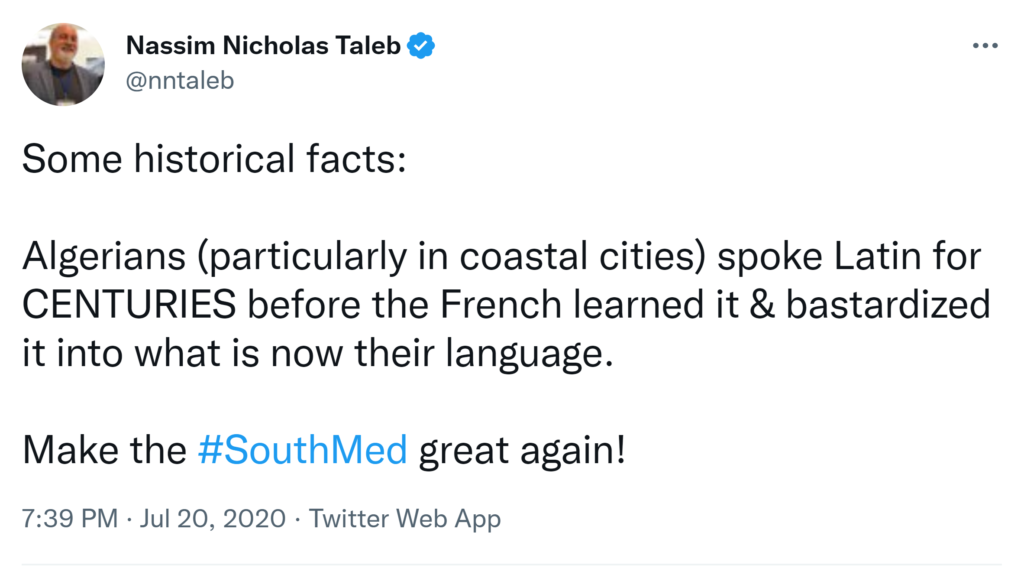Click "Make the" before the hashtag
The height and width of the screenshot is (578, 1024).
pyautogui.click(x=103, y=450)
